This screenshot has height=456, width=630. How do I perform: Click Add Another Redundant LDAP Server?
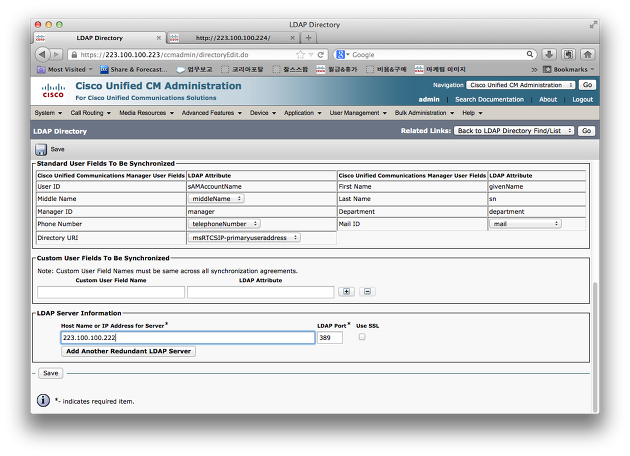coord(128,351)
